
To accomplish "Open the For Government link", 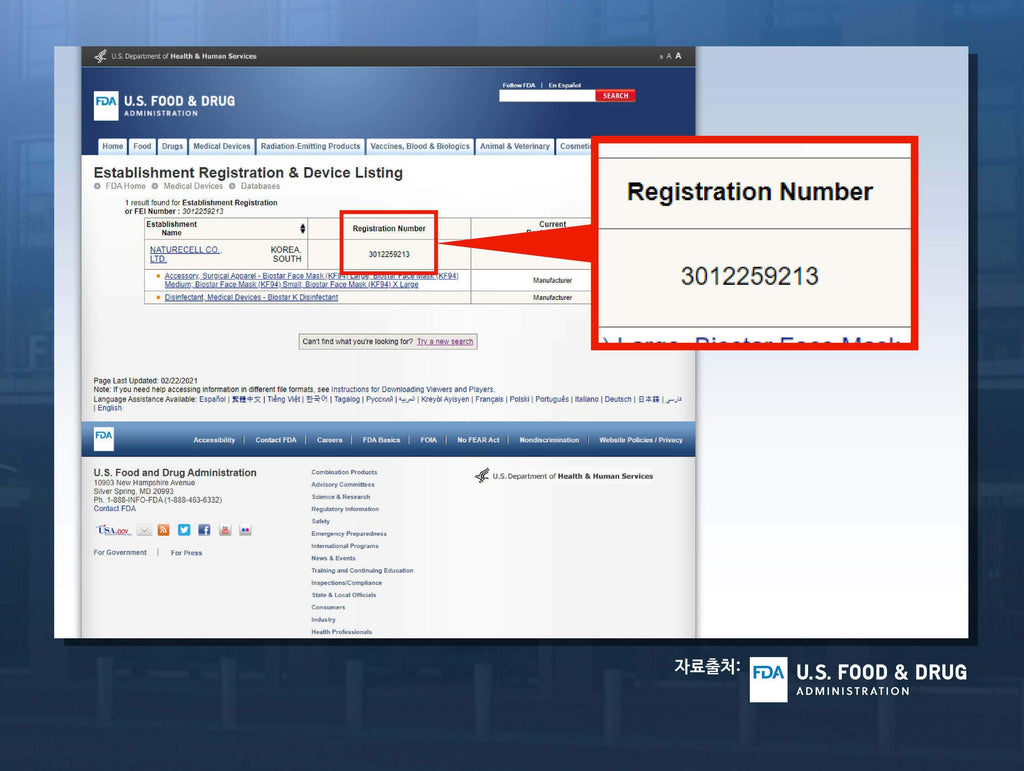I will tap(120, 552).
